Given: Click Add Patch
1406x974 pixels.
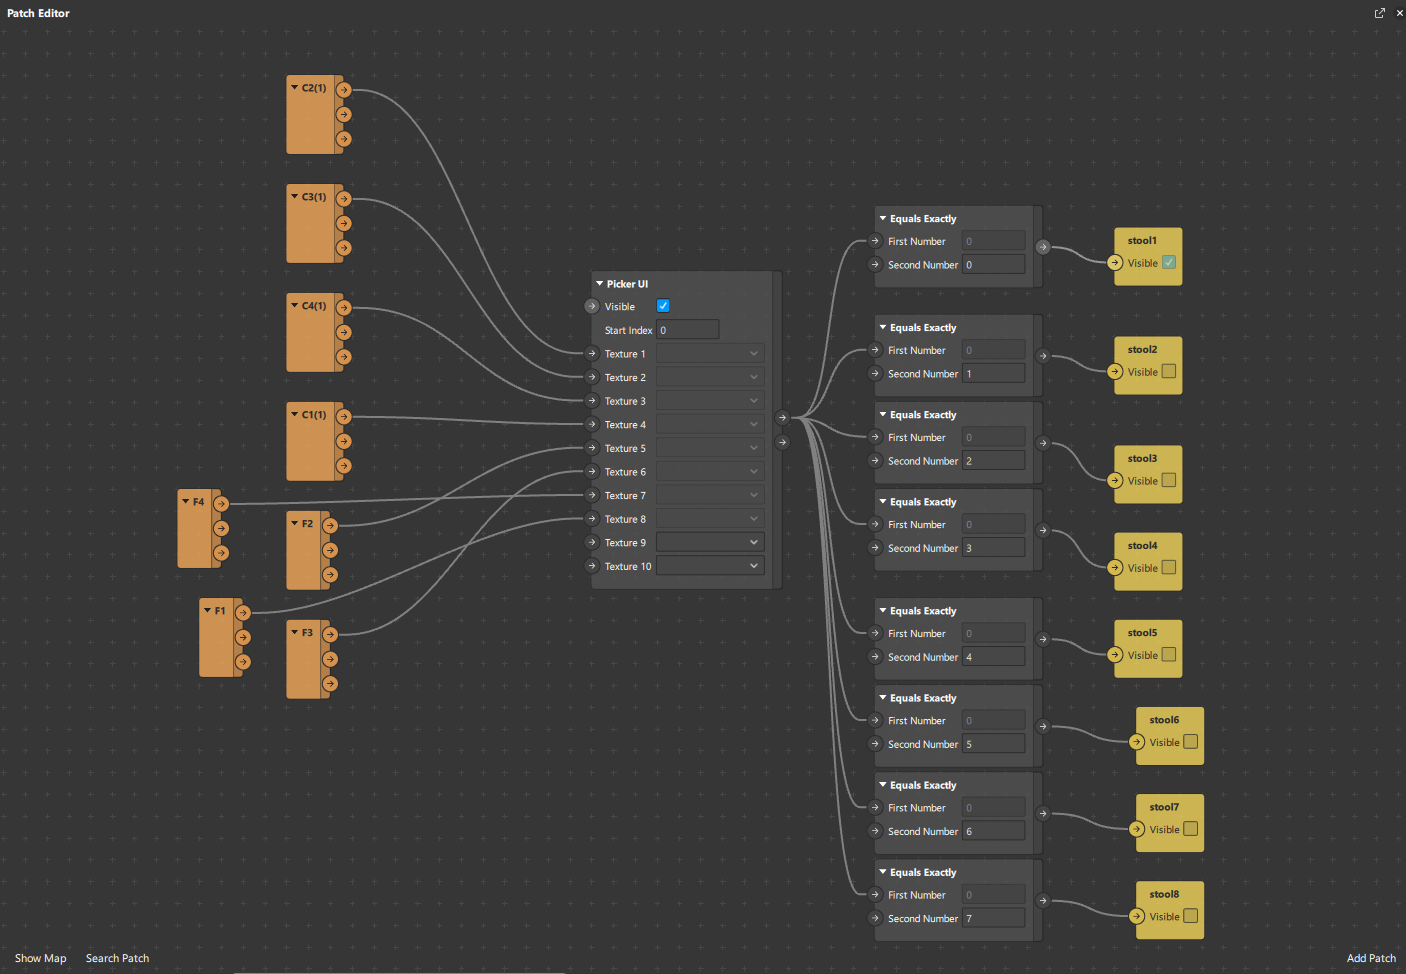Looking at the screenshot, I should tap(1371, 958).
